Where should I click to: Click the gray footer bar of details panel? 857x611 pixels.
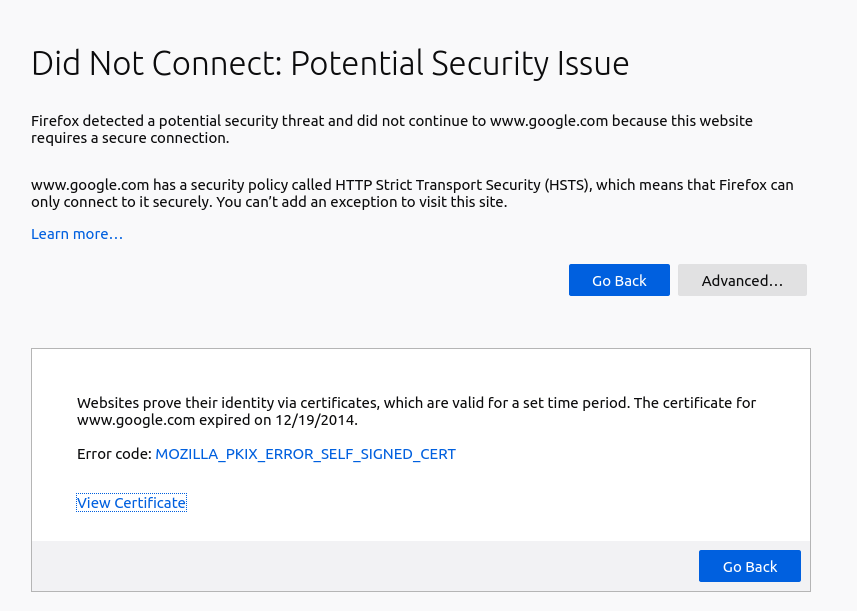pos(360,566)
